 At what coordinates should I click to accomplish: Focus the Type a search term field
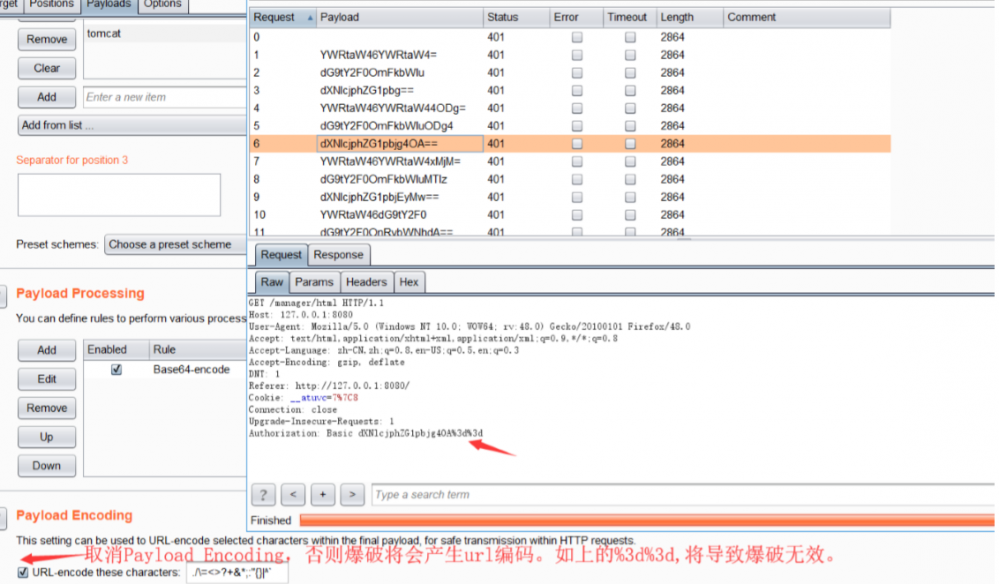click(683, 494)
